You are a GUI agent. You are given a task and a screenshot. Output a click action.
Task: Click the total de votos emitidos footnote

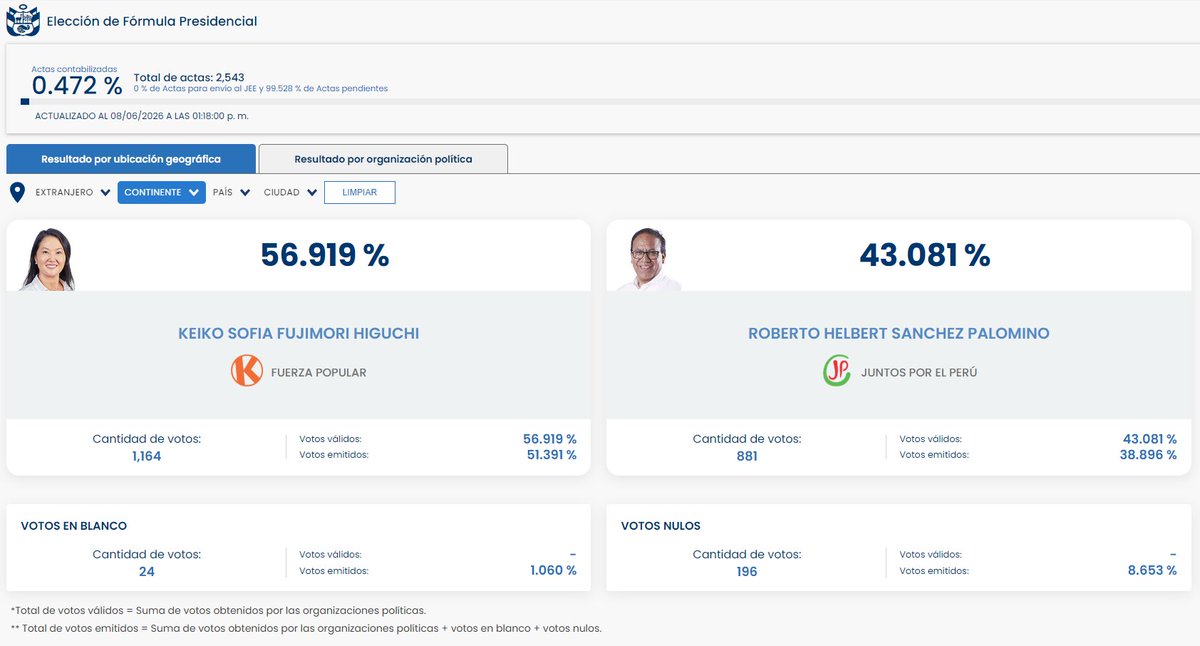point(306,628)
